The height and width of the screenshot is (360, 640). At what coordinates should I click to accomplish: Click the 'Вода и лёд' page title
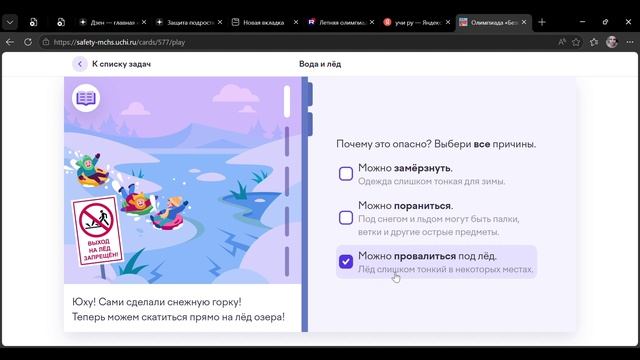[x=320, y=64]
